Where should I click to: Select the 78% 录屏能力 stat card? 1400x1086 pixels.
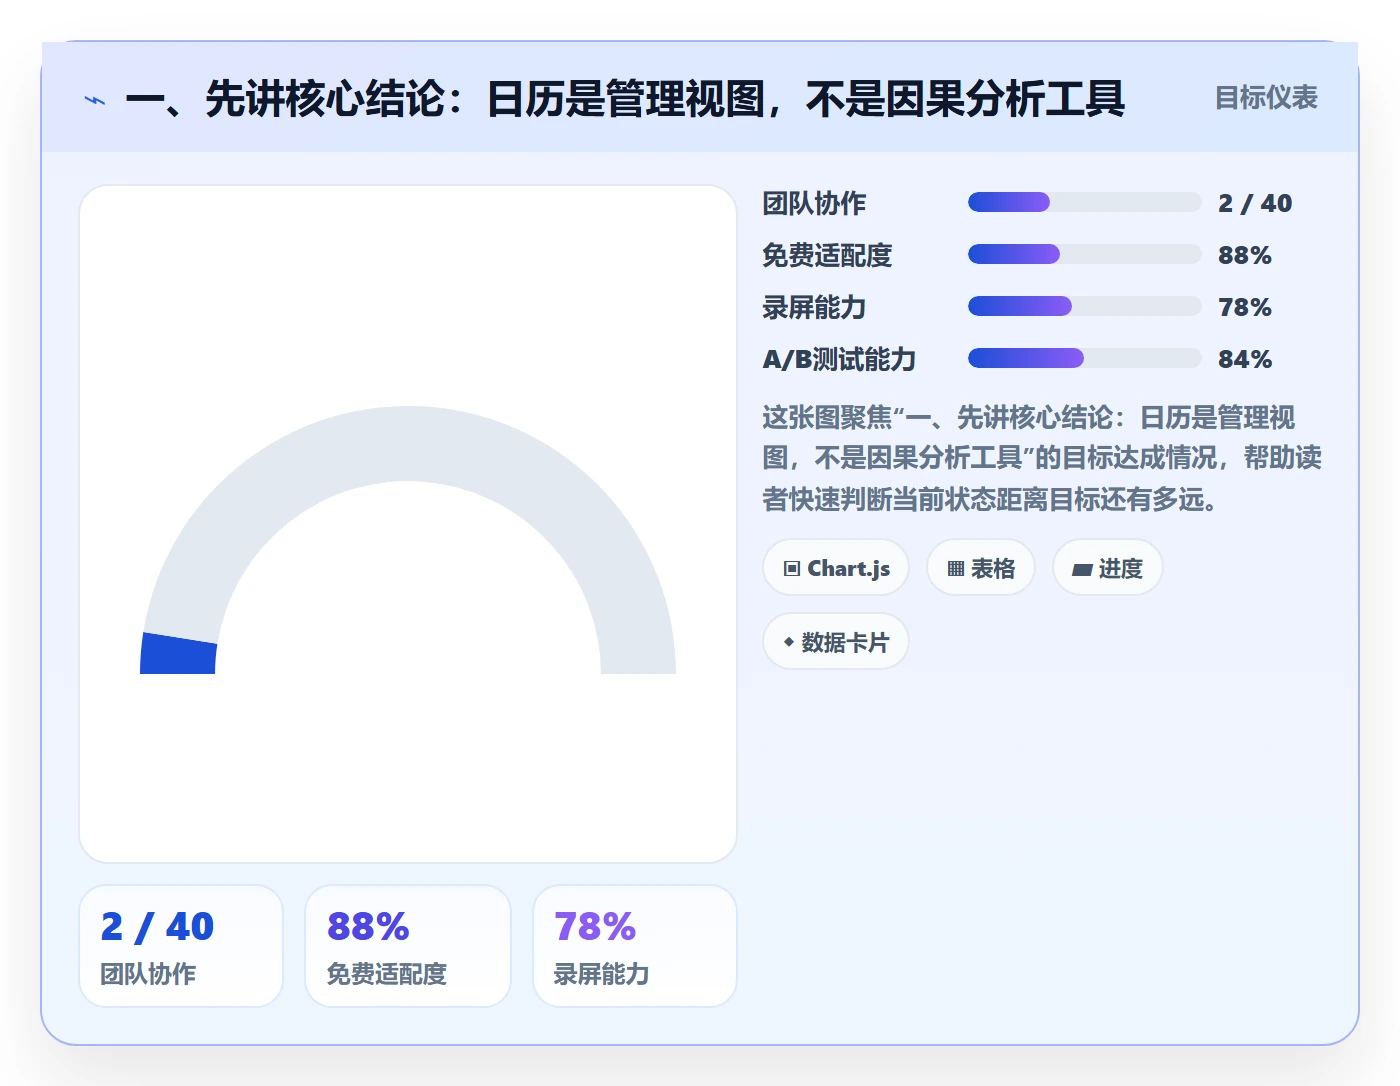(x=635, y=946)
